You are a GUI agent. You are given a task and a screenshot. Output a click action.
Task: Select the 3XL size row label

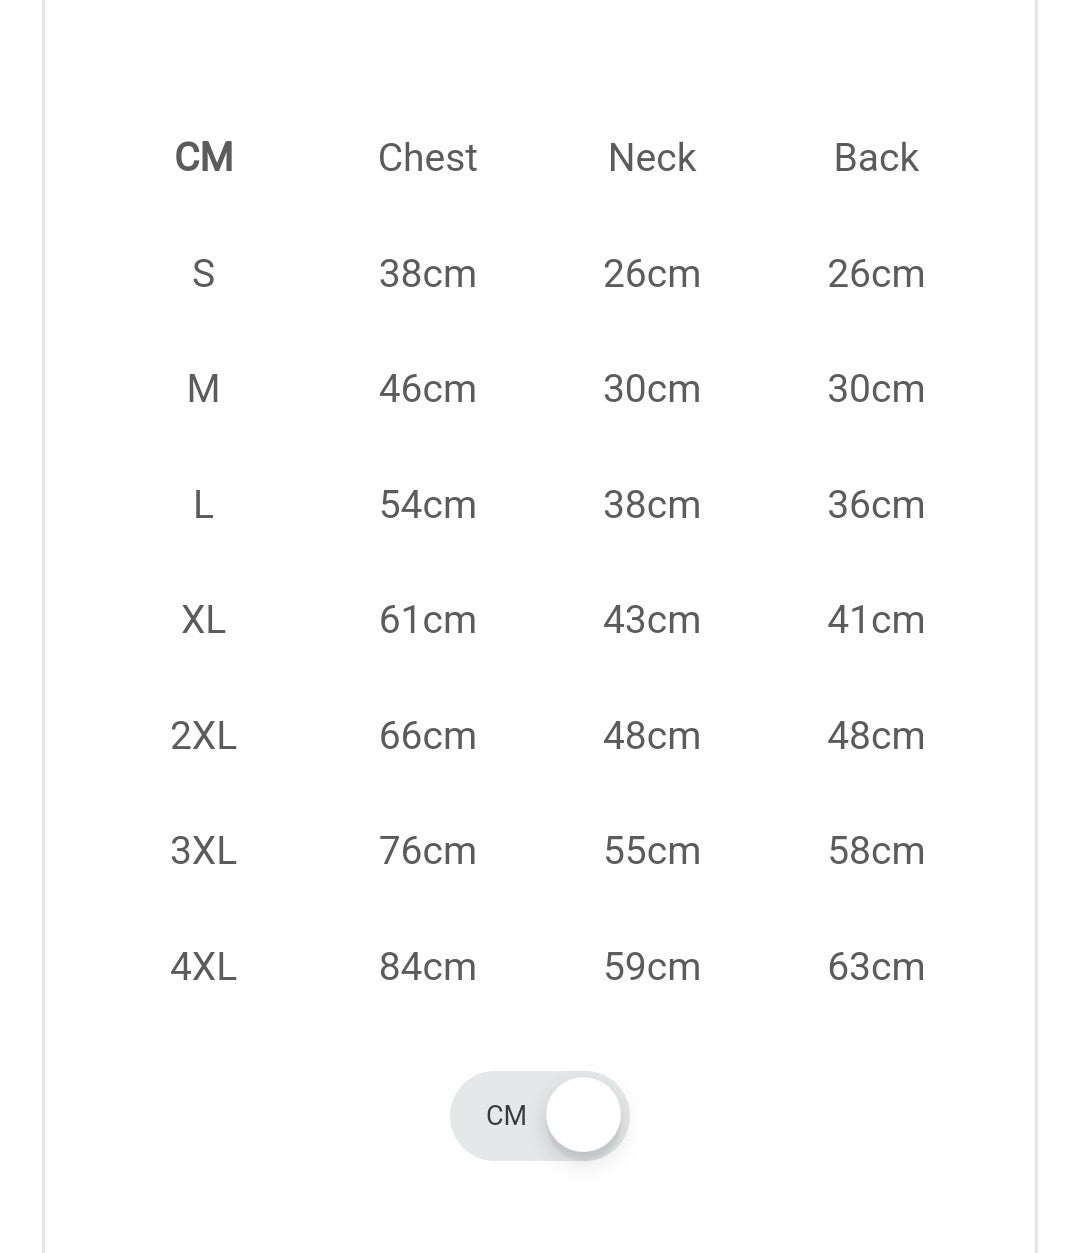tap(203, 851)
